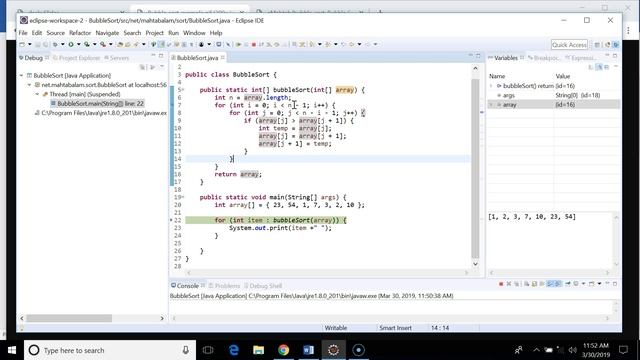The height and width of the screenshot is (360, 640).
Task: Click the Skip All Breakpoints toolbar icon
Action: (x=228, y=44)
